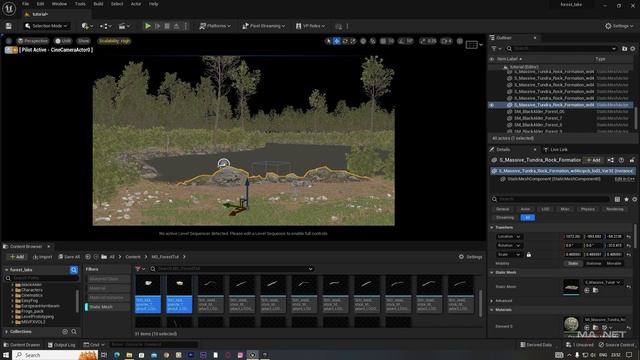640x360 pixels.
Task: Open the Help menu
Action: coord(153,4)
